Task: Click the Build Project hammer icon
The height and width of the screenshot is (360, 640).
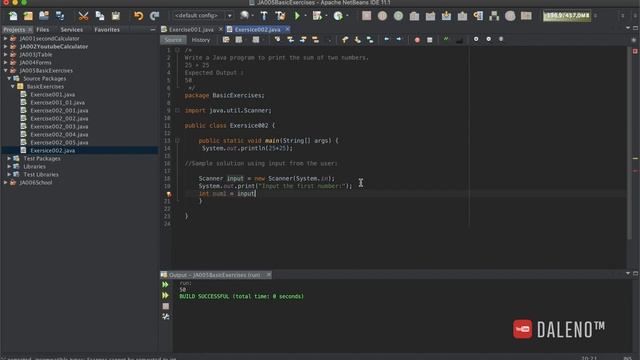Action: [x=264, y=16]
